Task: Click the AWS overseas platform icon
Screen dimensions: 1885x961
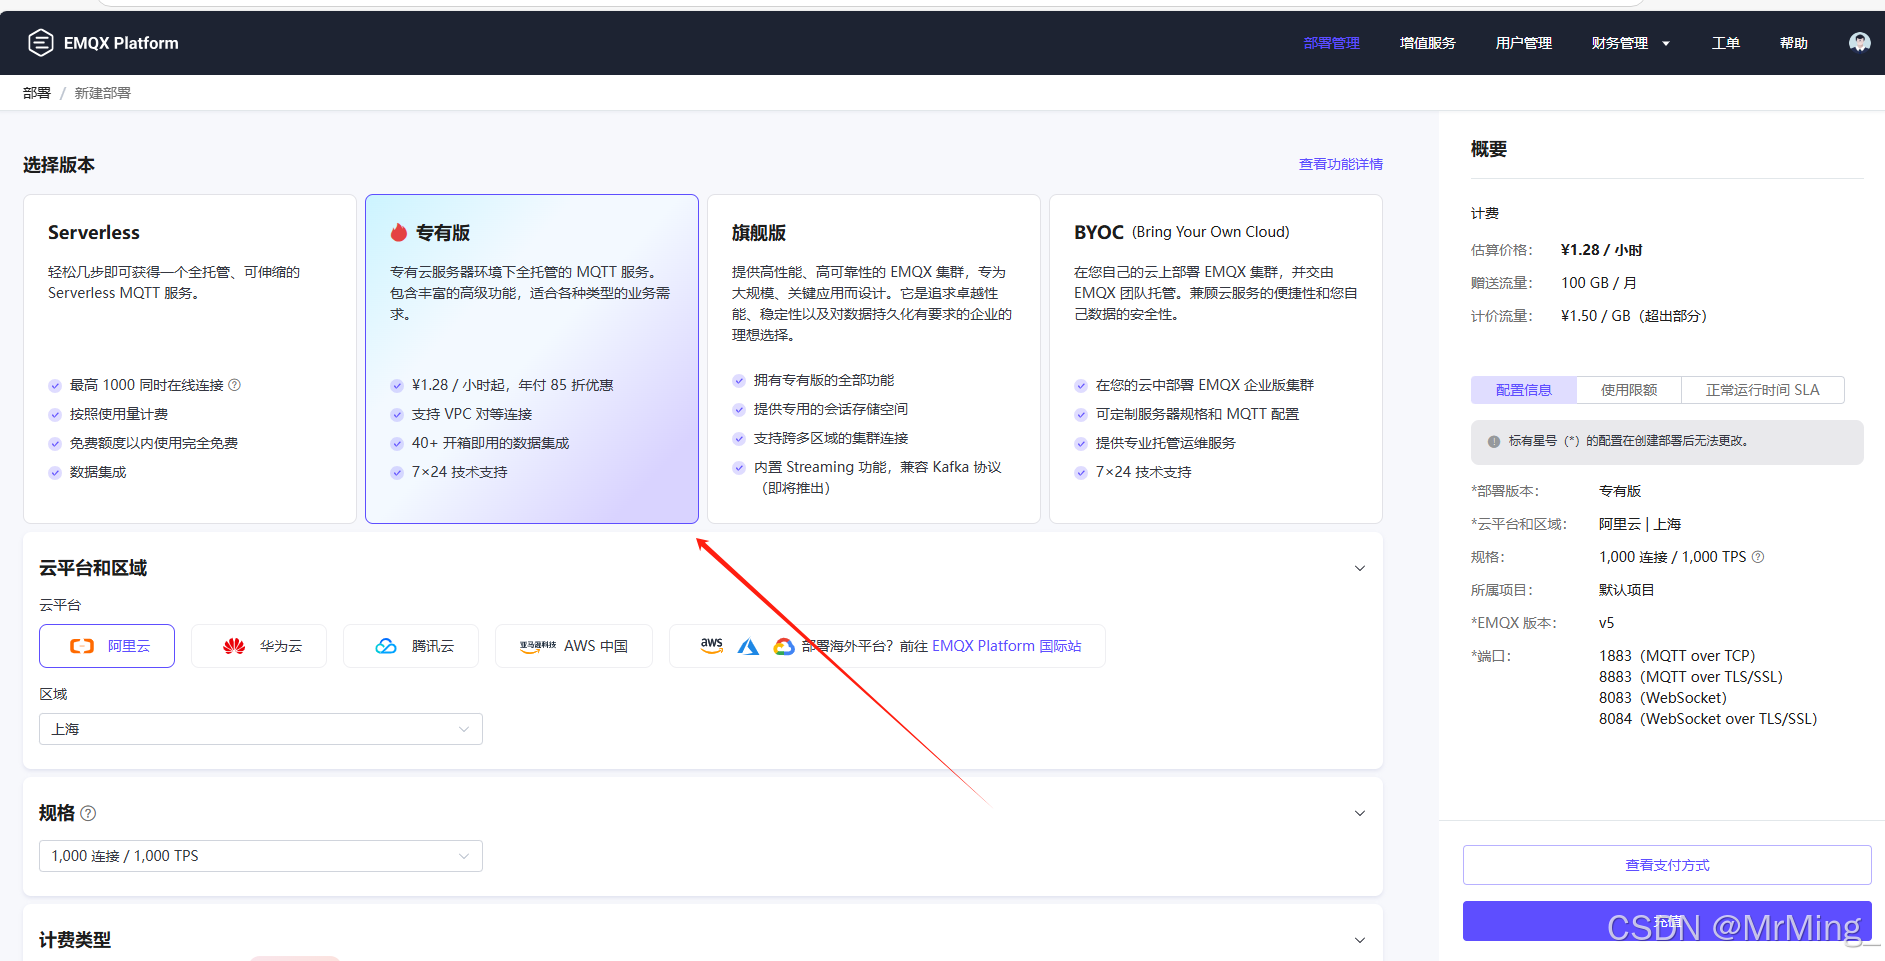Action: pyautogui.click(x=712, y=646)
